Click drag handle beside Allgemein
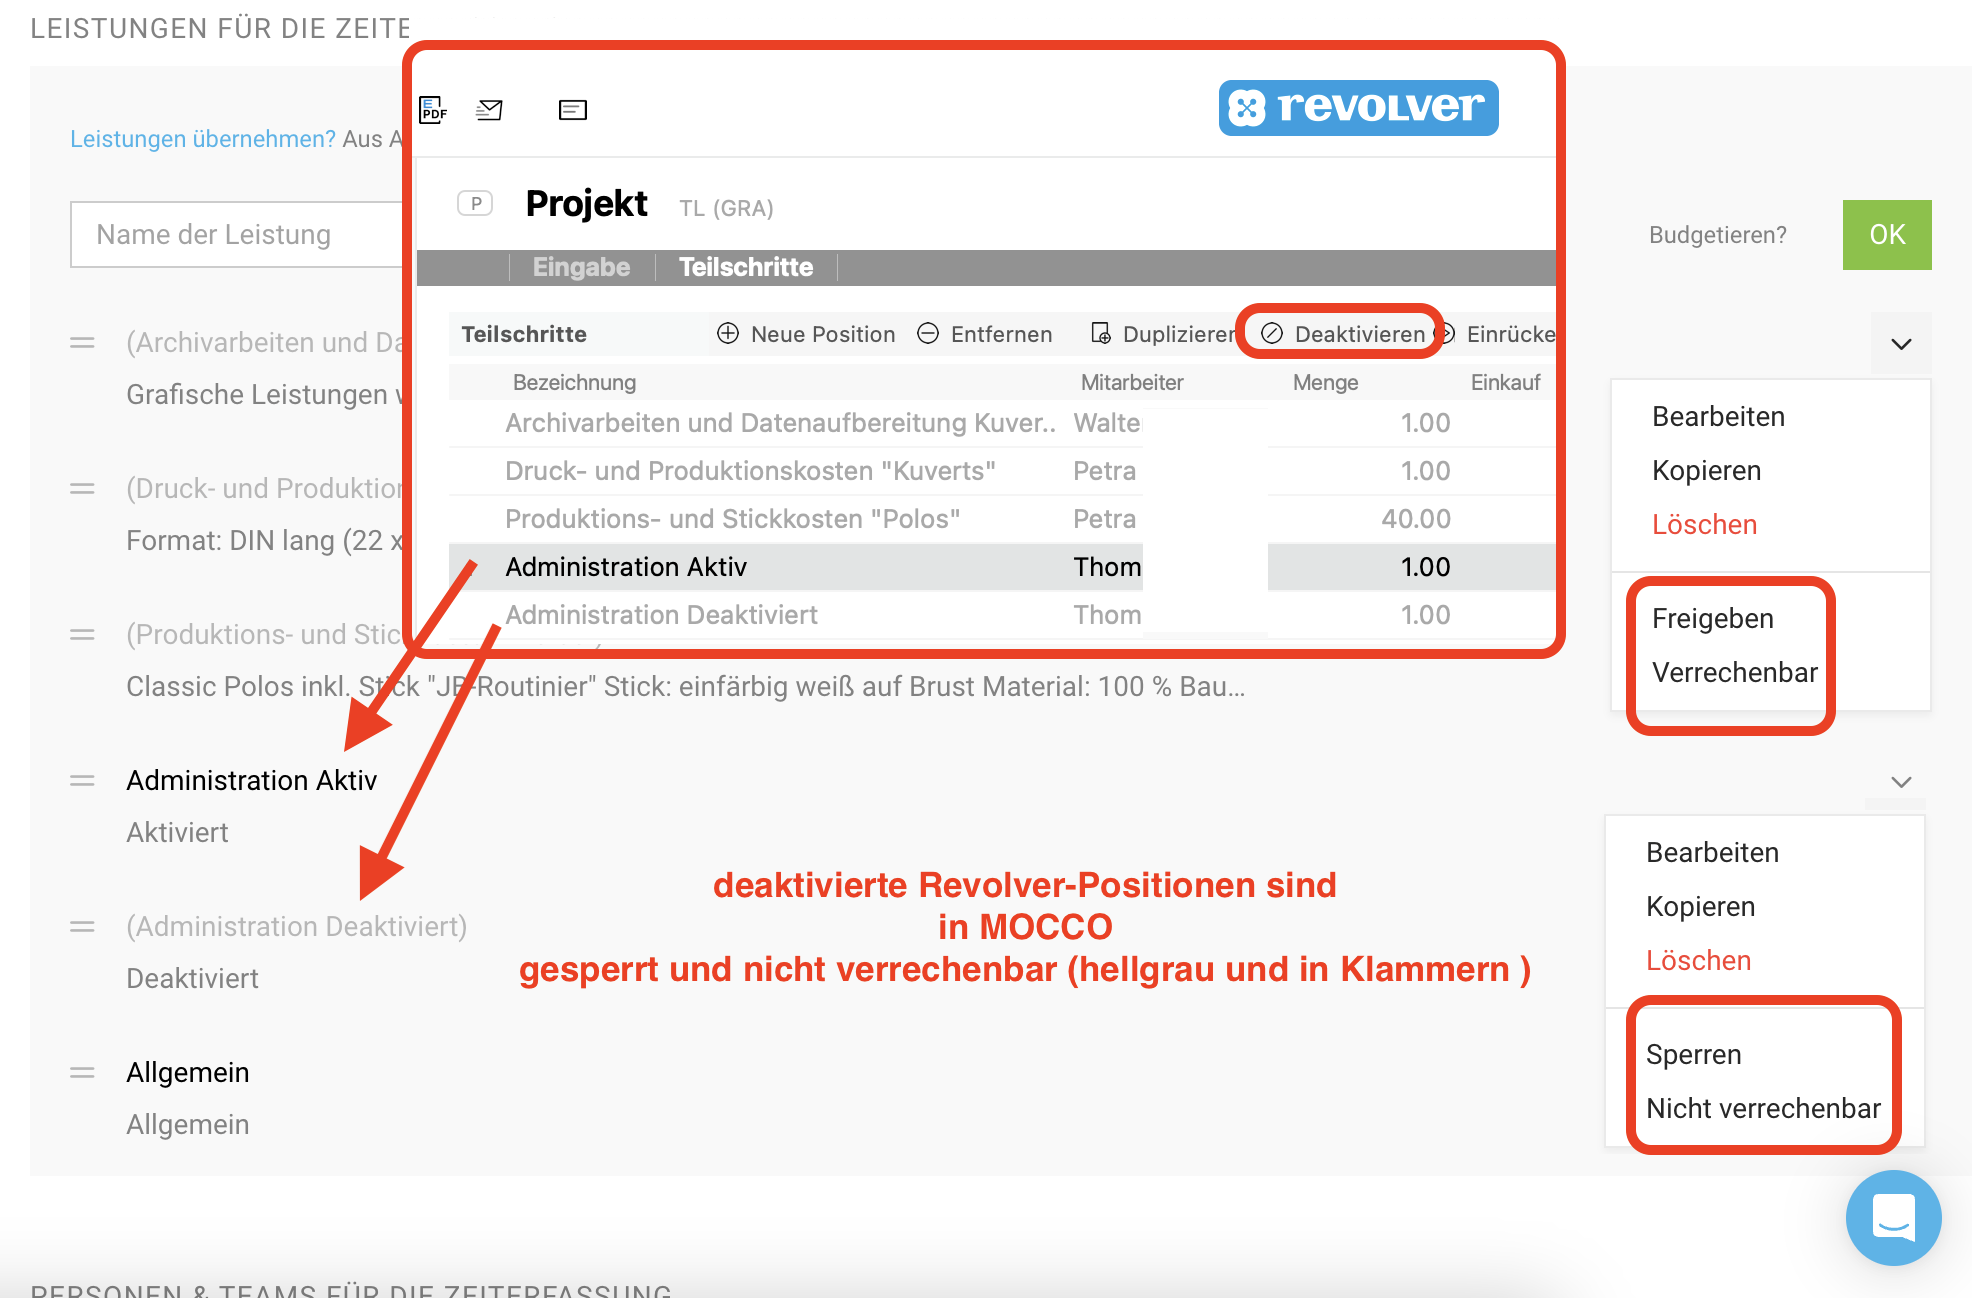 pos(82,1073)
